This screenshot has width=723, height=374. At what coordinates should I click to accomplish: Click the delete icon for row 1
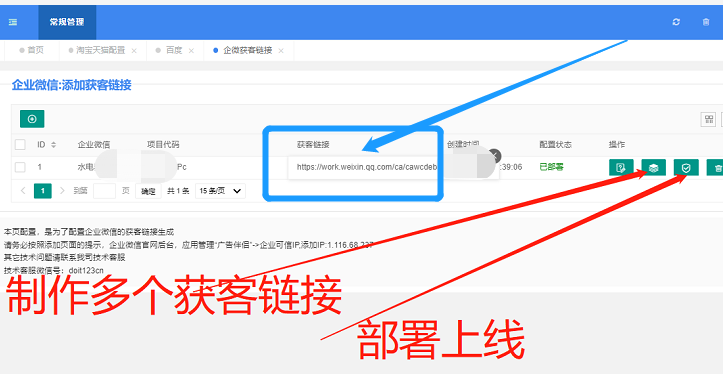click(717, 167)
